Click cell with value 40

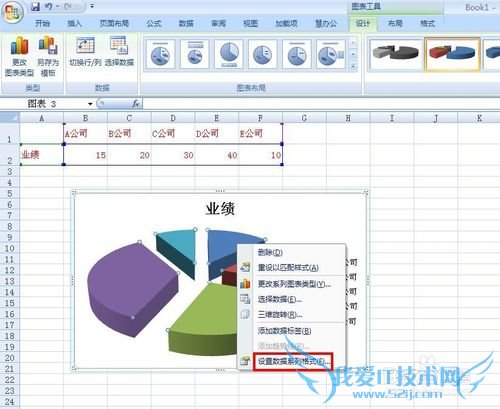[217, 155]
